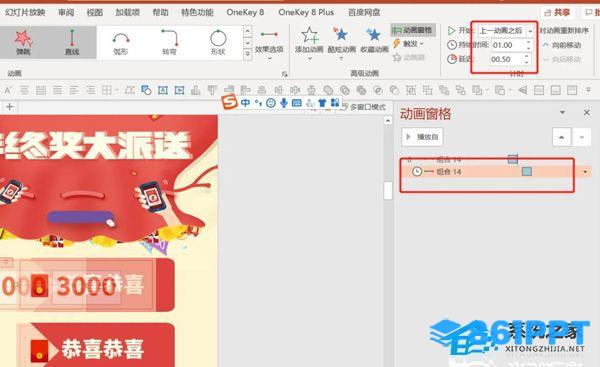The image size is (600, 367).
Task: Toggle Sogou 中 Chinese input mode
Action: [x=245, y=103]
